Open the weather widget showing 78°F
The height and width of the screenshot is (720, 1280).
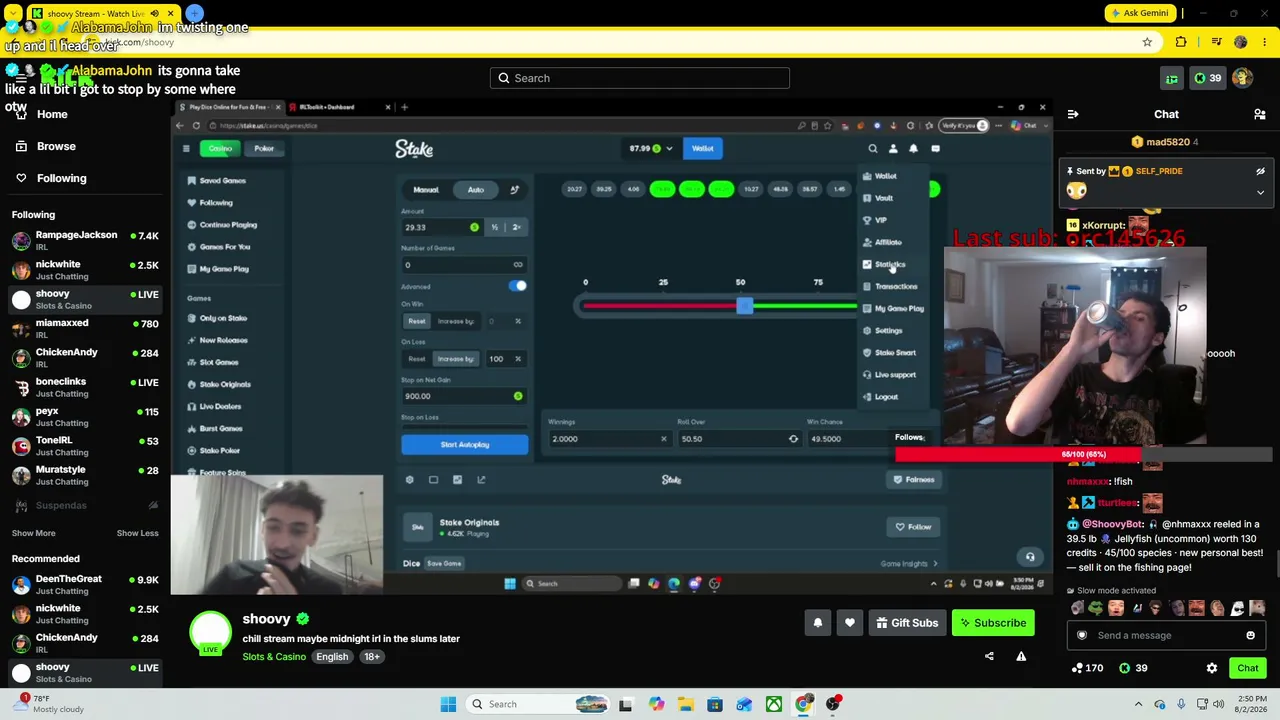48,704
